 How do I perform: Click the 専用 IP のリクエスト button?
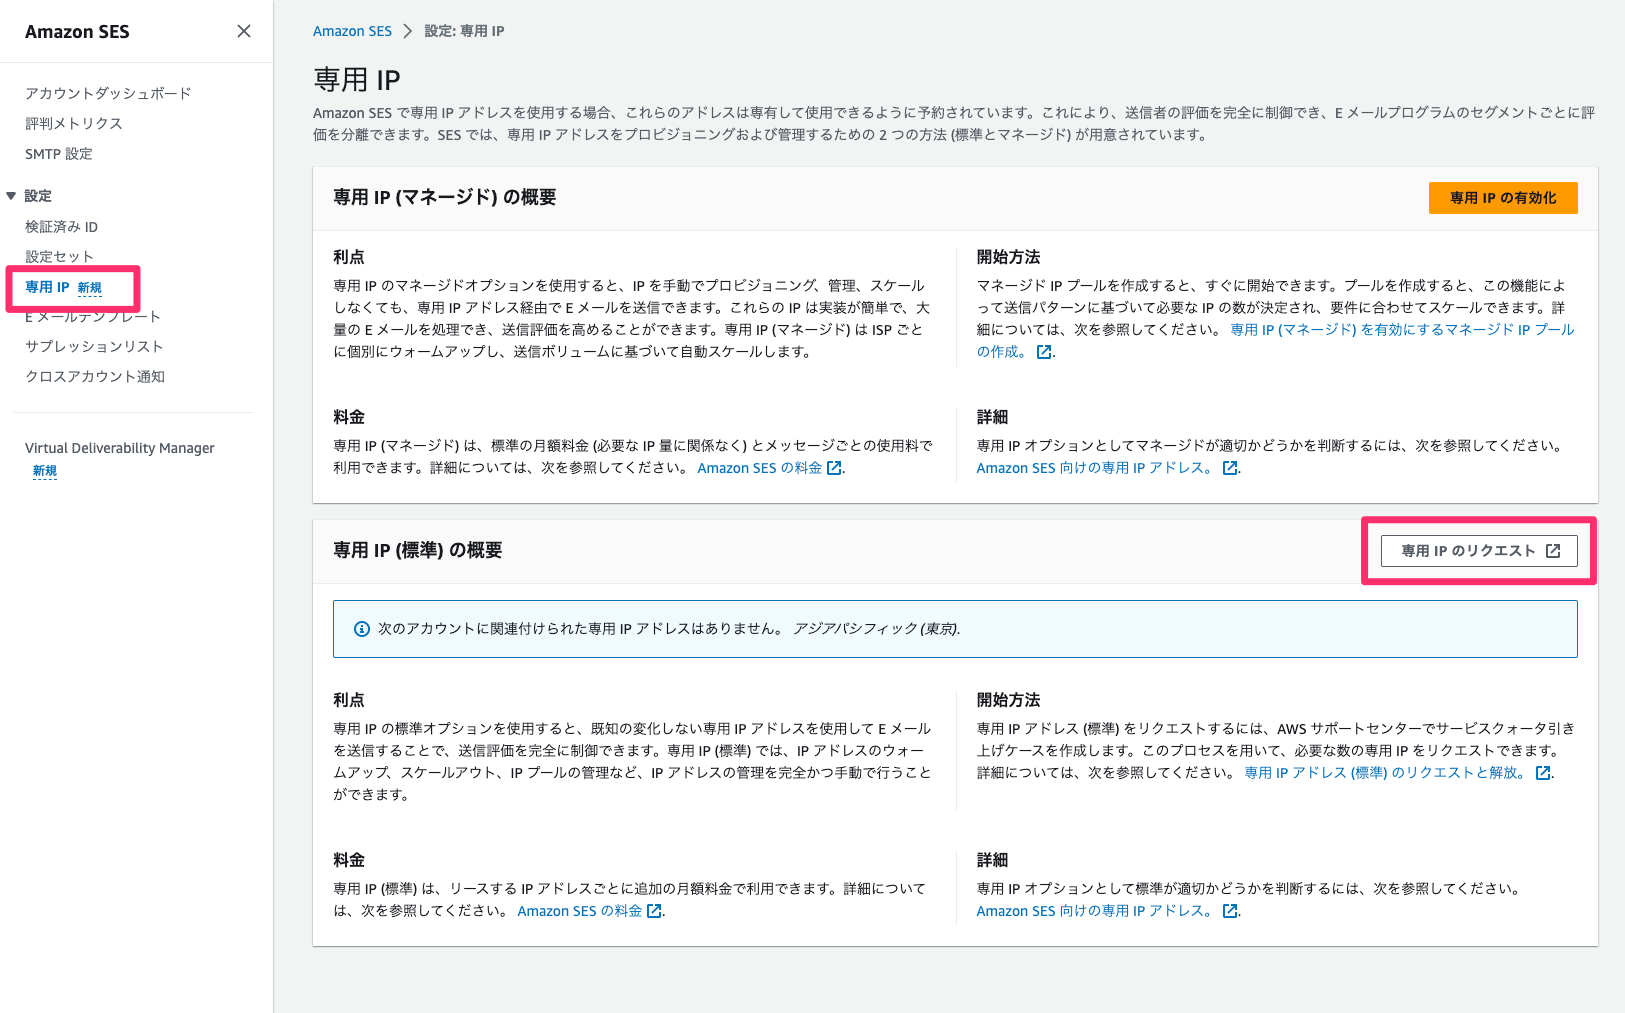pyautogui.click(x=1479, y=551)
